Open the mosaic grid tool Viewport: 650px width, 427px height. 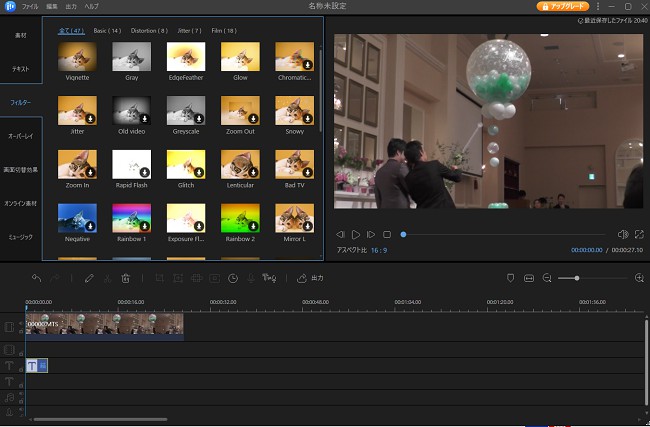196,278
